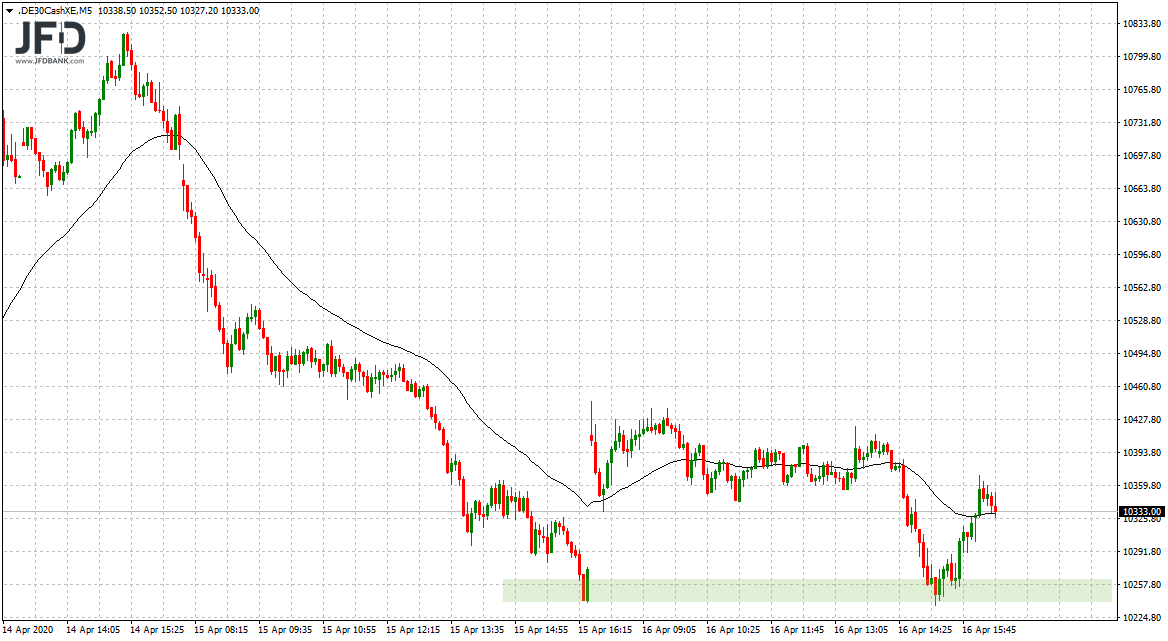Open the www.JFDBANK.com link under the logo
Image resolution: width=1168 pixels, height=641 pixels.
click(x=49, y=61)
